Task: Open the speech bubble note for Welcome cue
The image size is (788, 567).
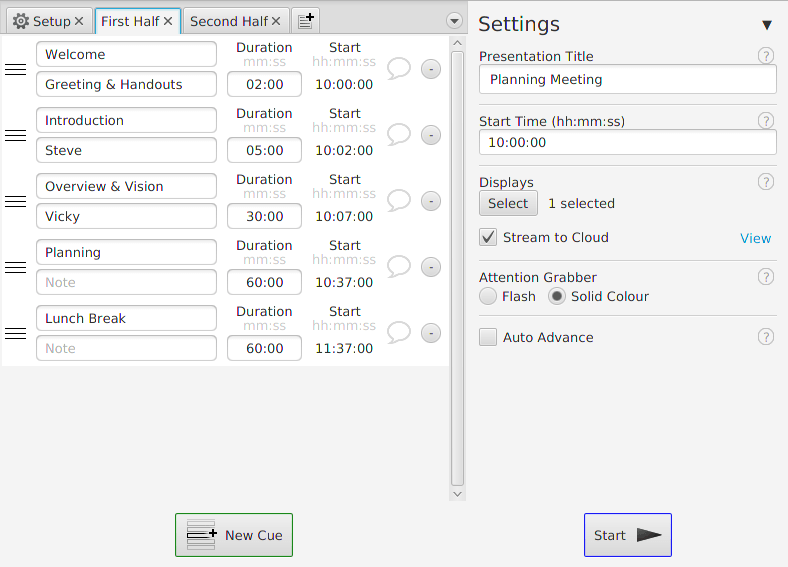Action: click(x=399, y=69)
